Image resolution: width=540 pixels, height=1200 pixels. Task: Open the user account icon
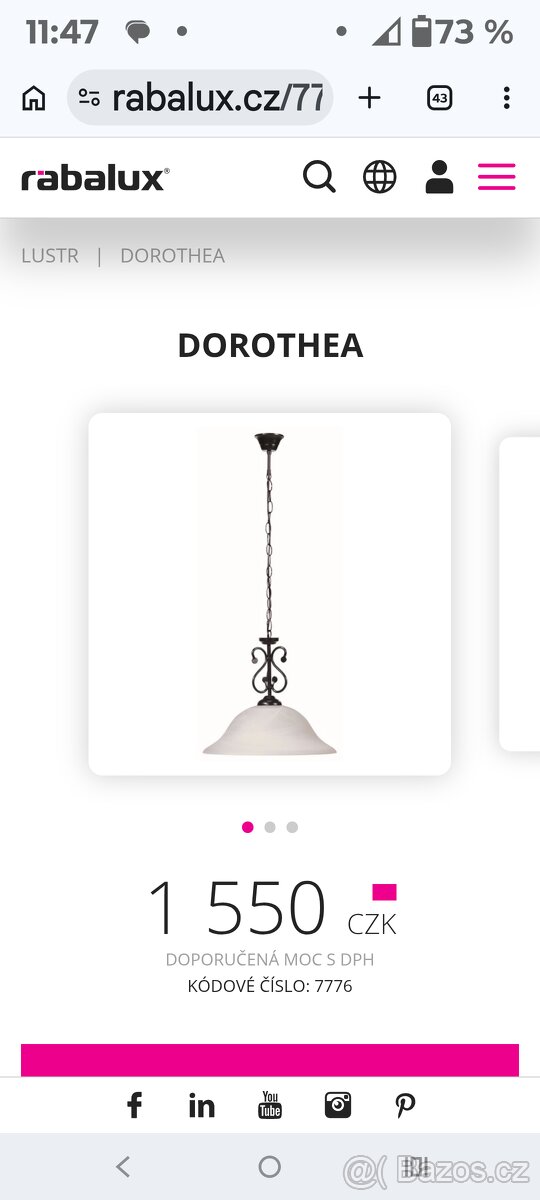pos(439,177)
